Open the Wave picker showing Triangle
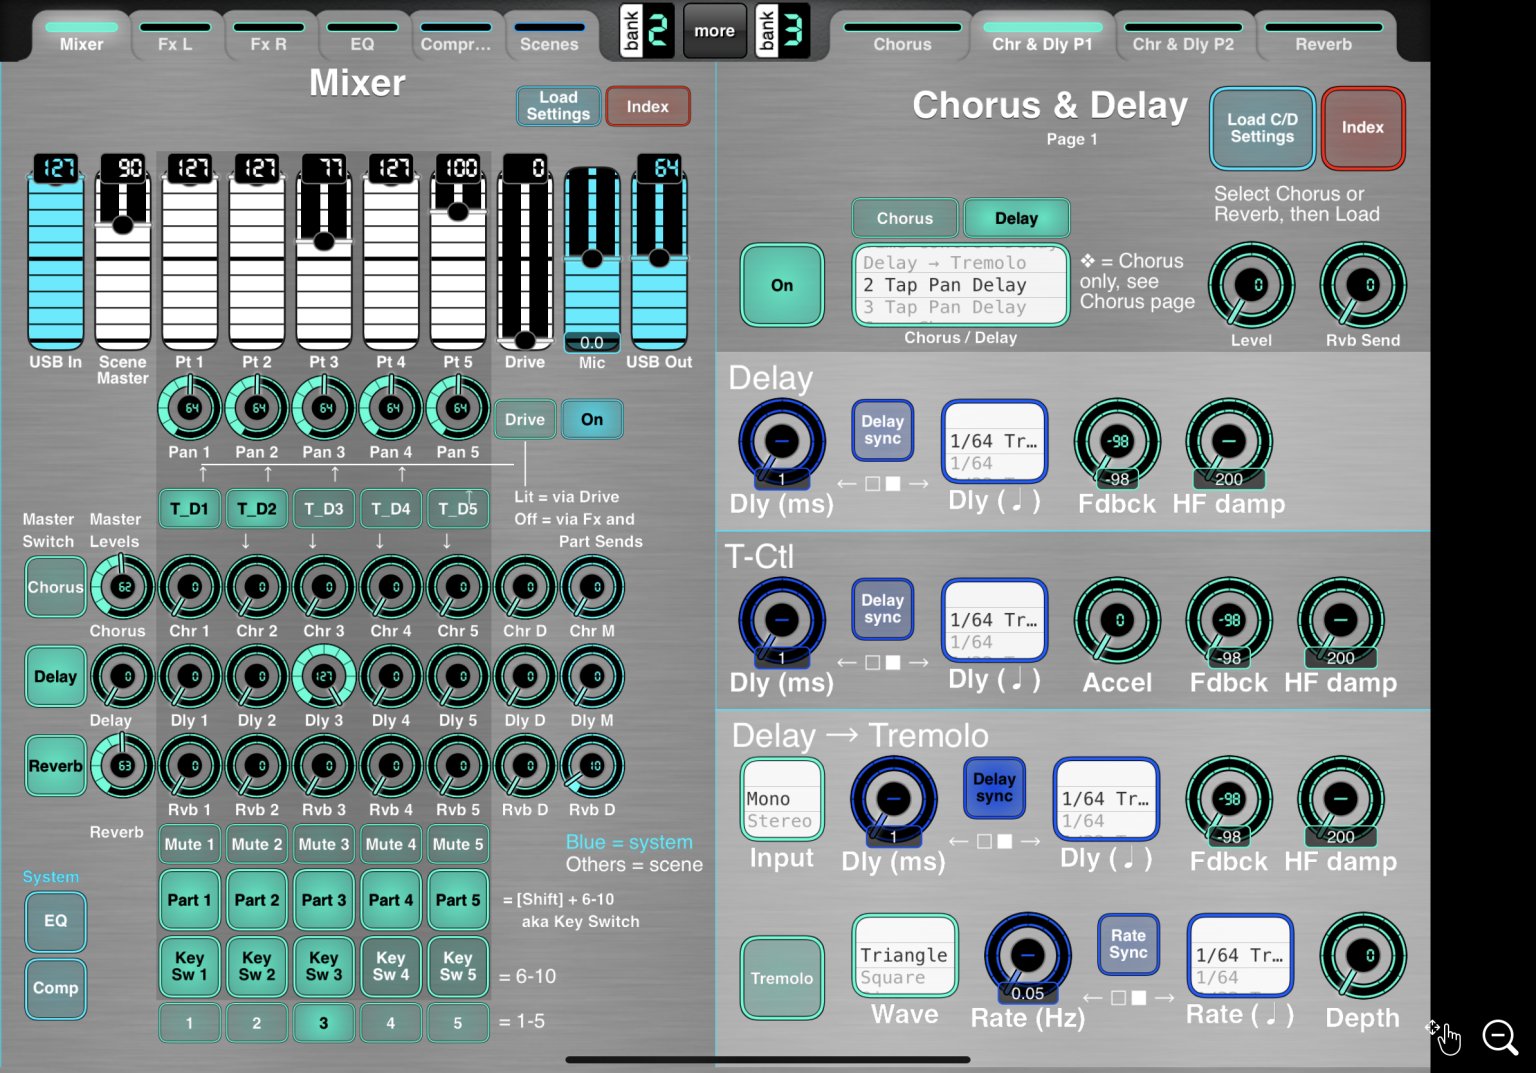 coord(904,956)
